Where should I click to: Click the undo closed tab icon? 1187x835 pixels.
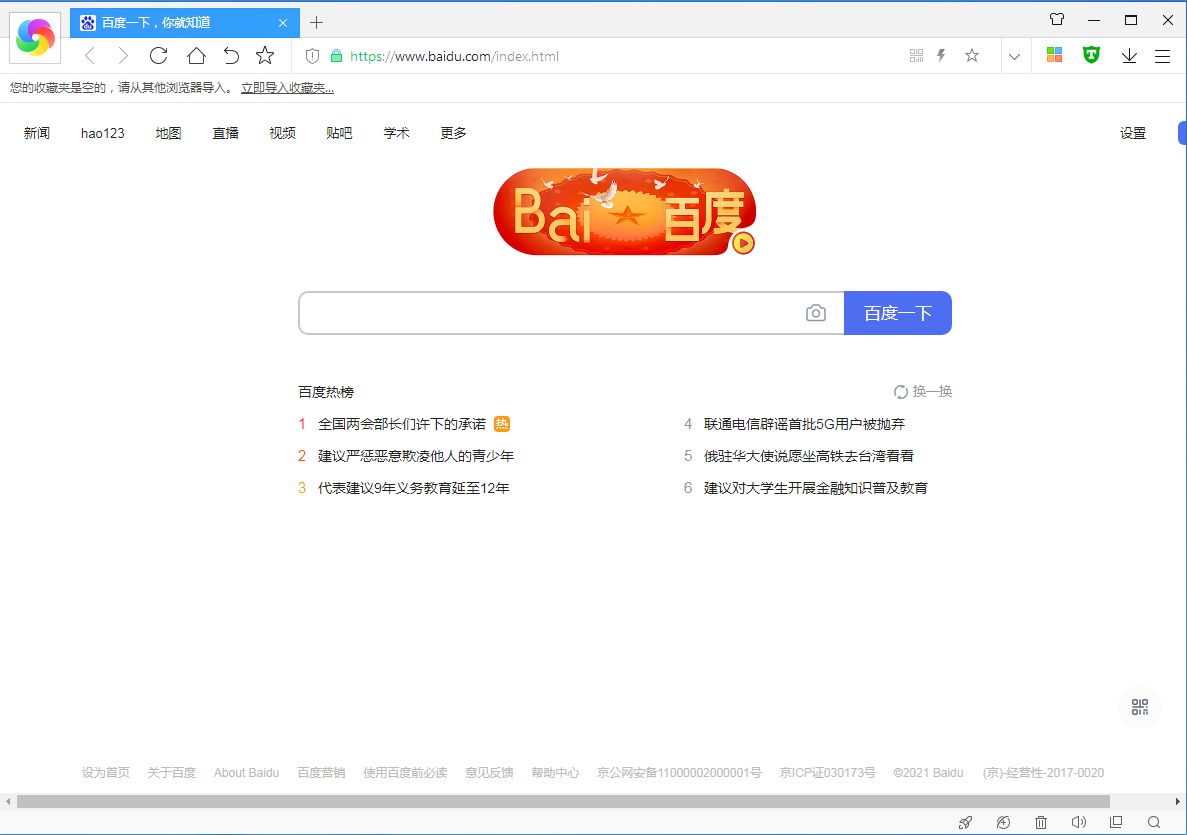231,56
